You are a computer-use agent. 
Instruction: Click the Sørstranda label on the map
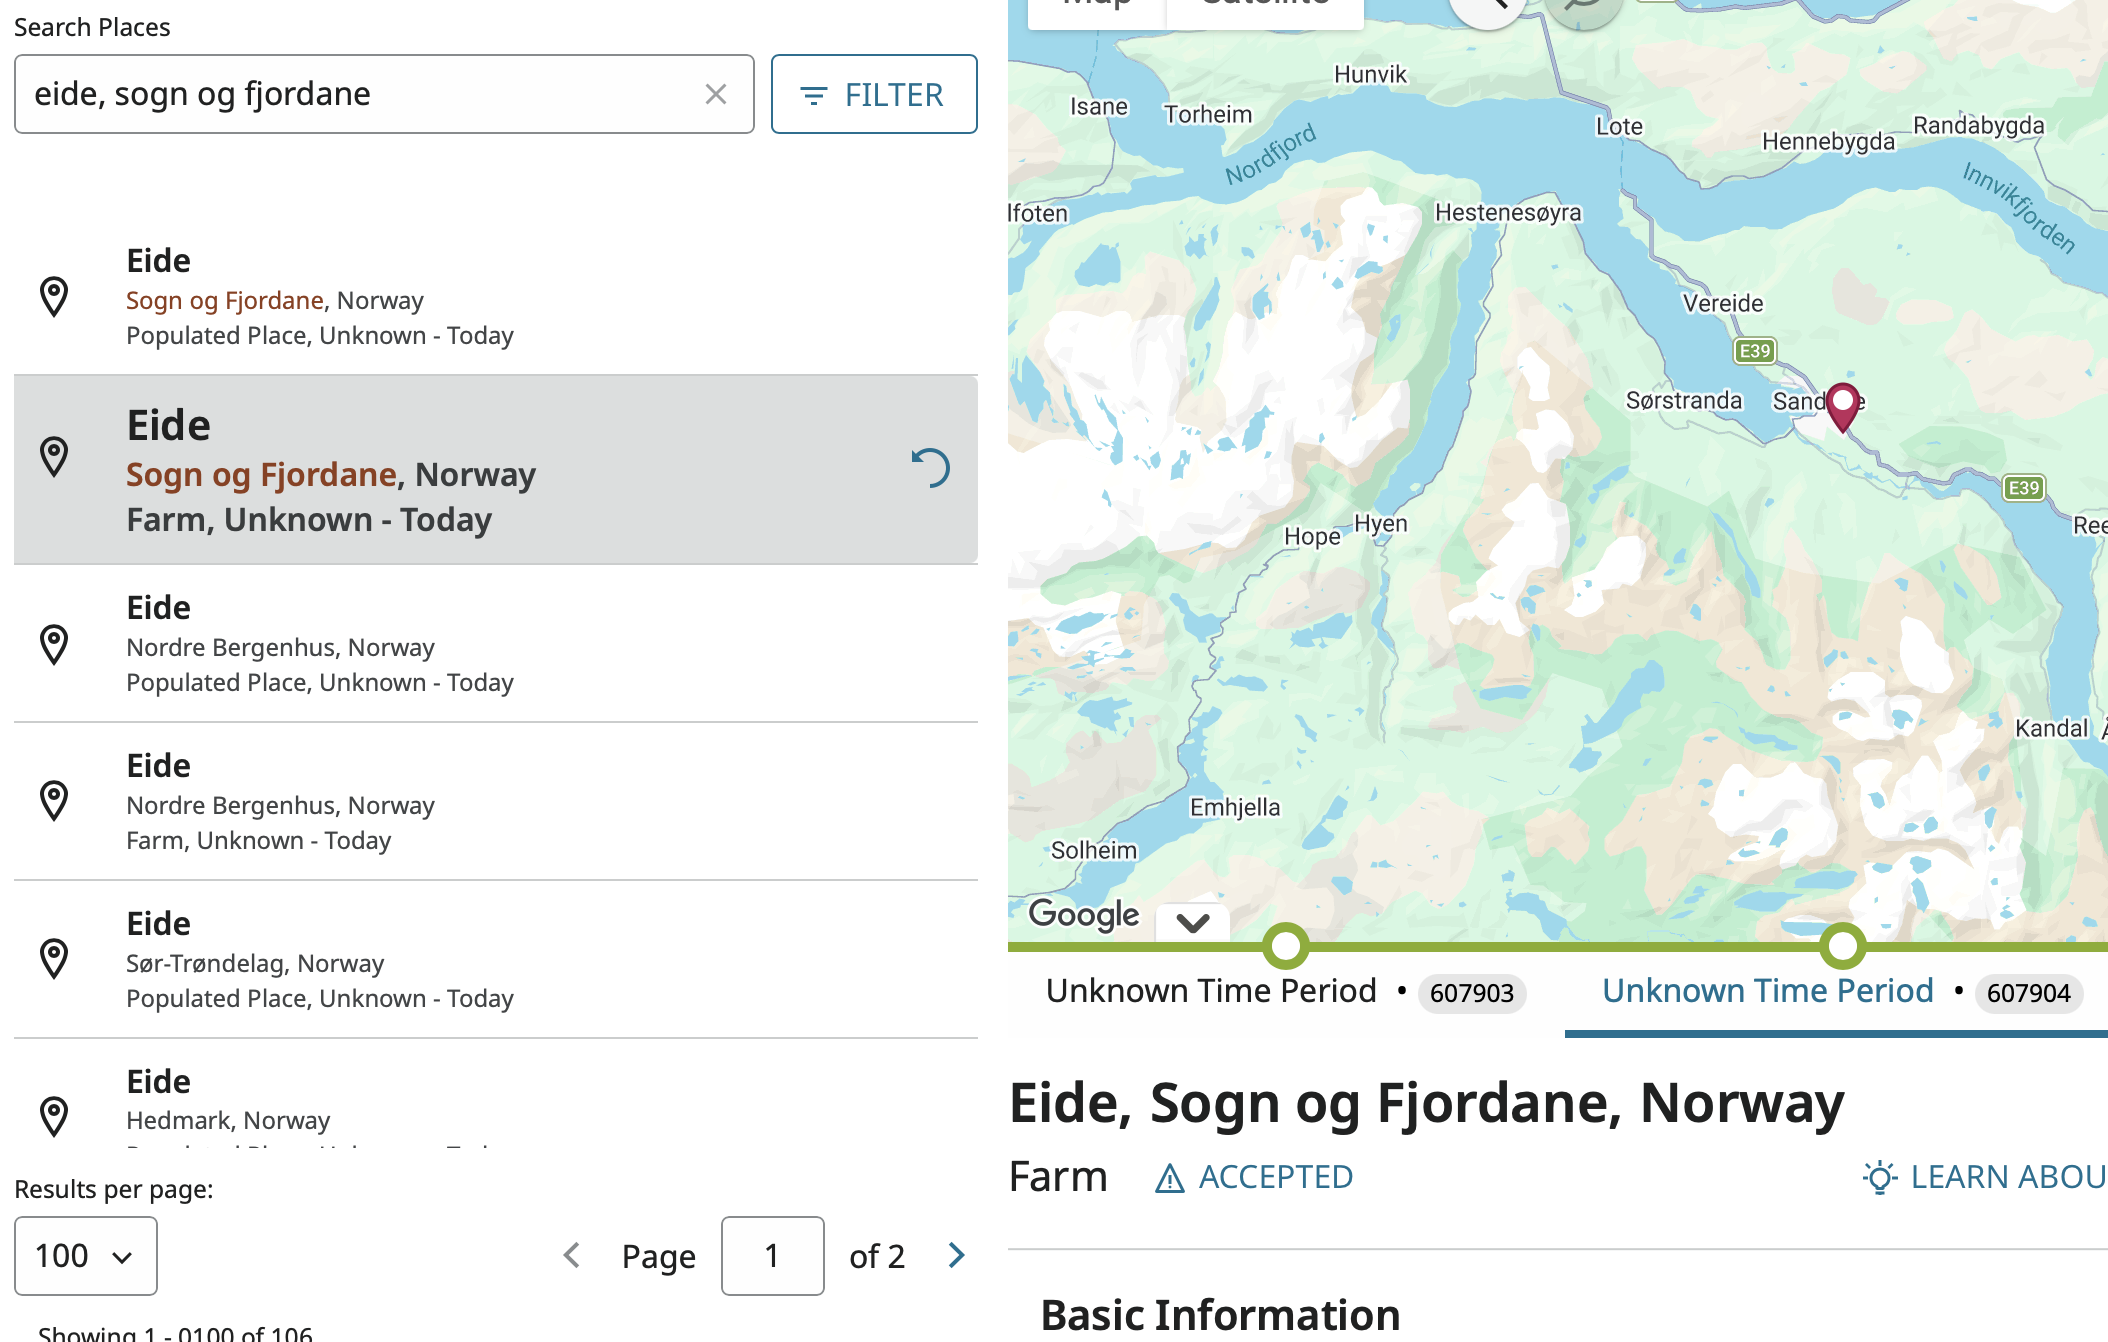[x=1684, y=400]
